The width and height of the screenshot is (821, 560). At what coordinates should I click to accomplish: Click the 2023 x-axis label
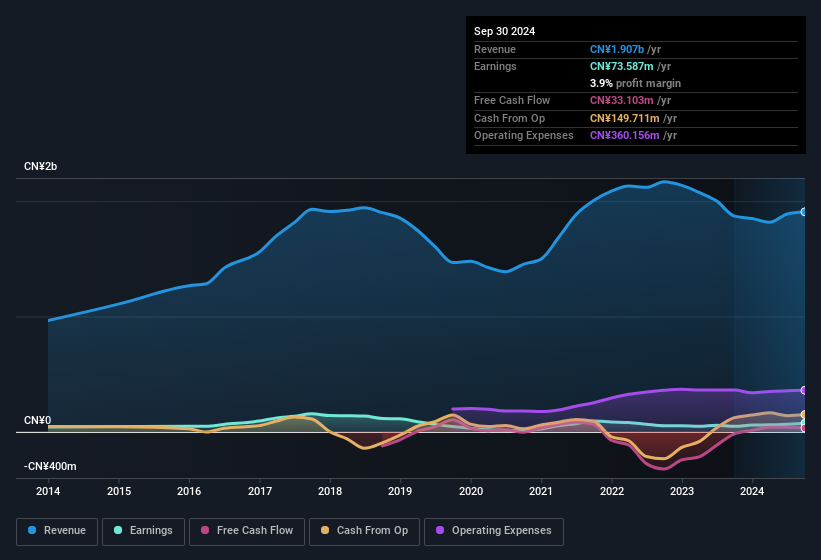682,491
